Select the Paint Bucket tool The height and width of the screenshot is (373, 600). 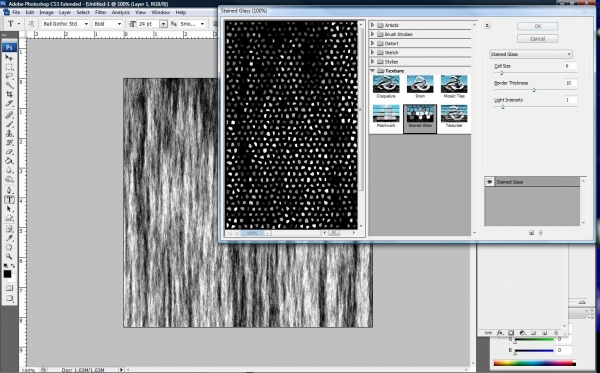(9, 161)
